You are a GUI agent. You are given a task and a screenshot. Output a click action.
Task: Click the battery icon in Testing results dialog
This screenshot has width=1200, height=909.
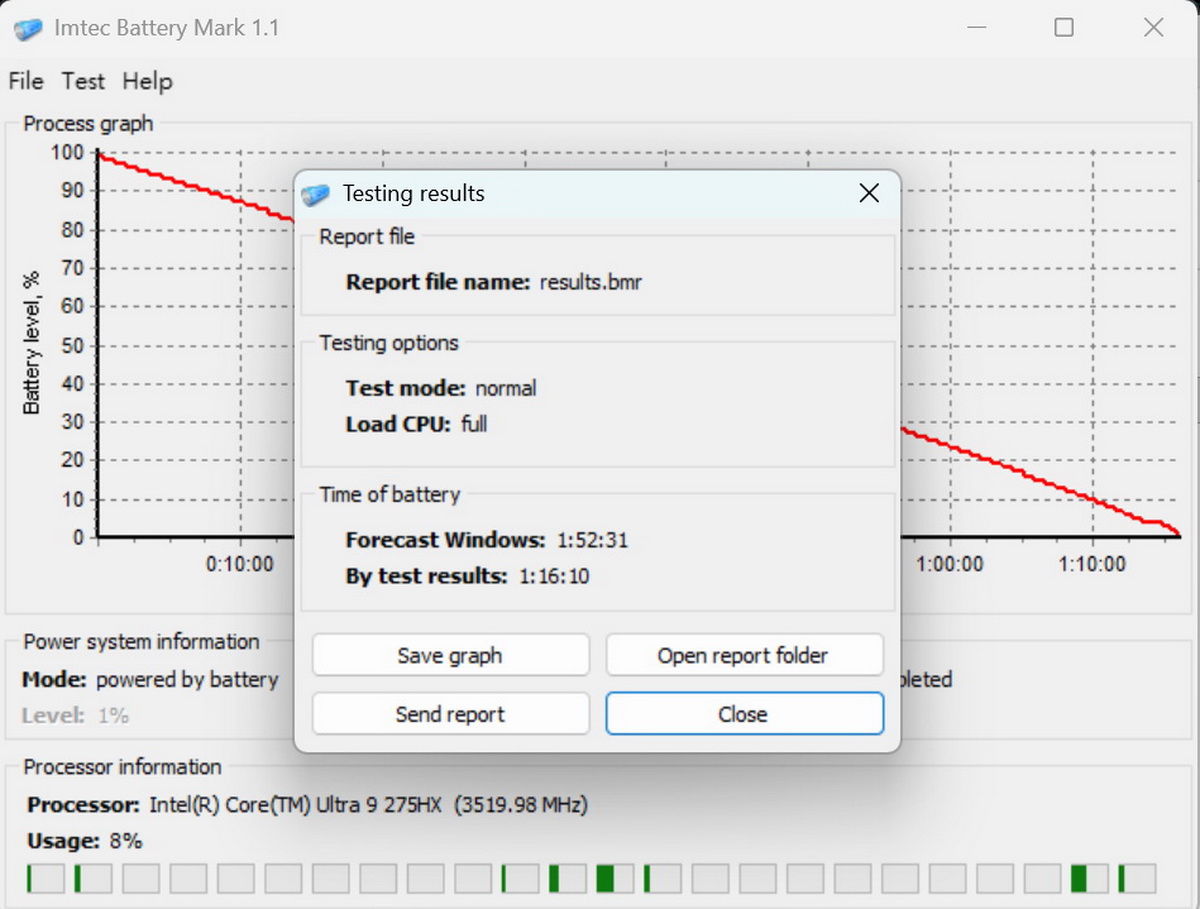coord(316,194)
